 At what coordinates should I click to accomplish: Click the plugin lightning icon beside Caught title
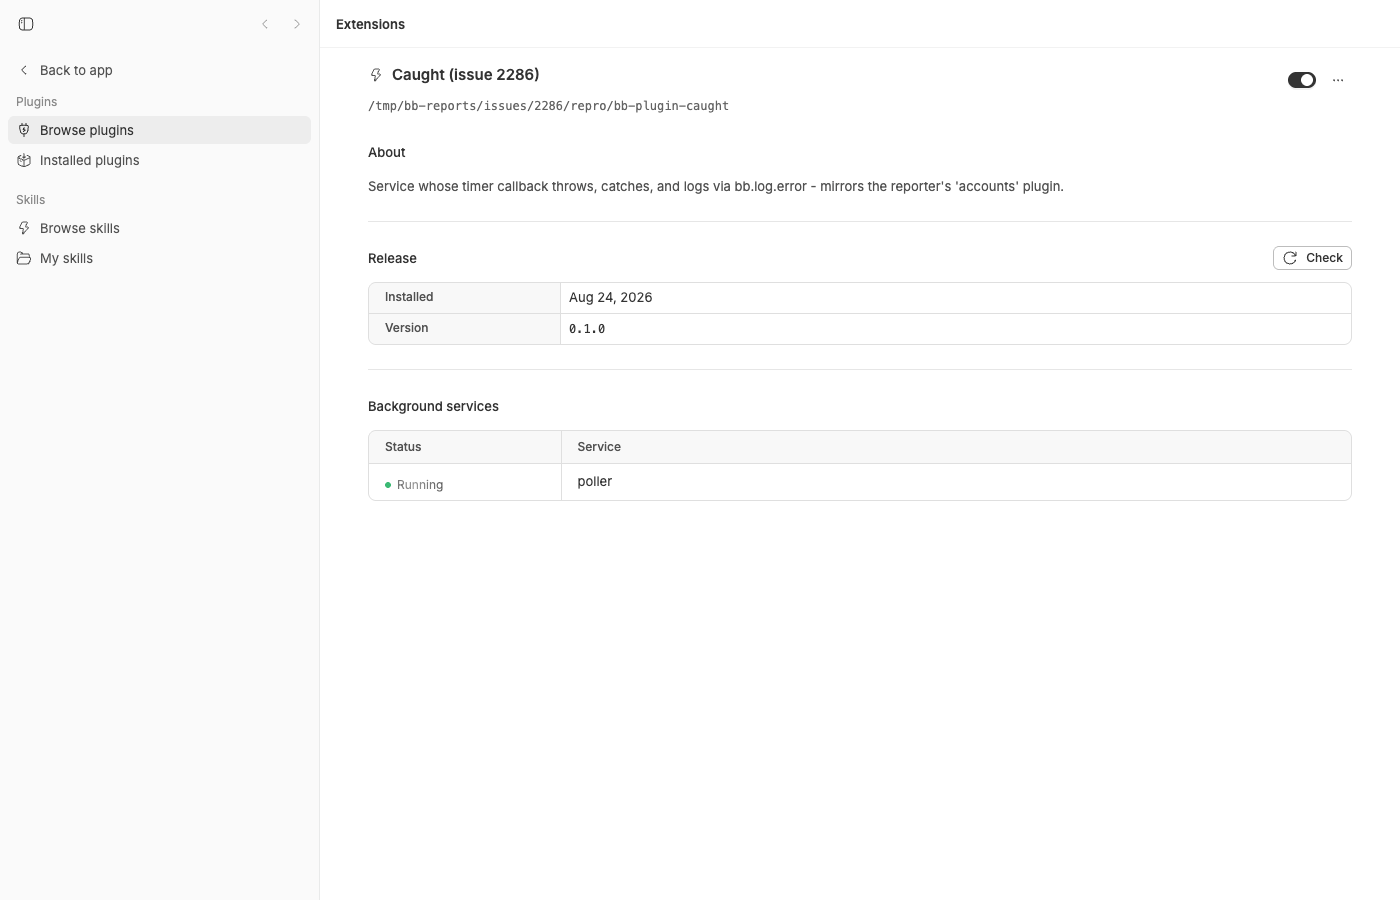click(376, 75)
